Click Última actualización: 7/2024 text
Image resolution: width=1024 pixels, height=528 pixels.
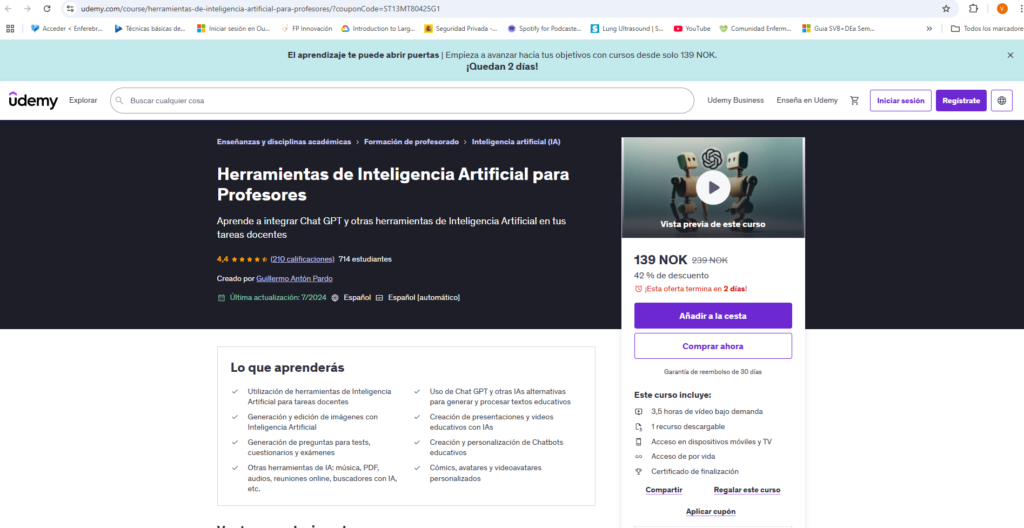coord(278,297)
